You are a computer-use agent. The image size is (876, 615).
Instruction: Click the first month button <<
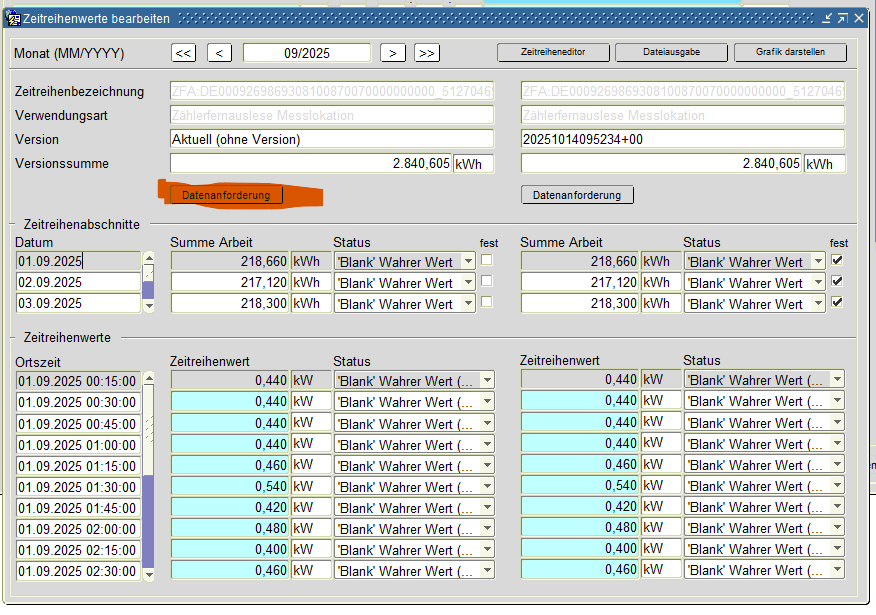[184, 53]
